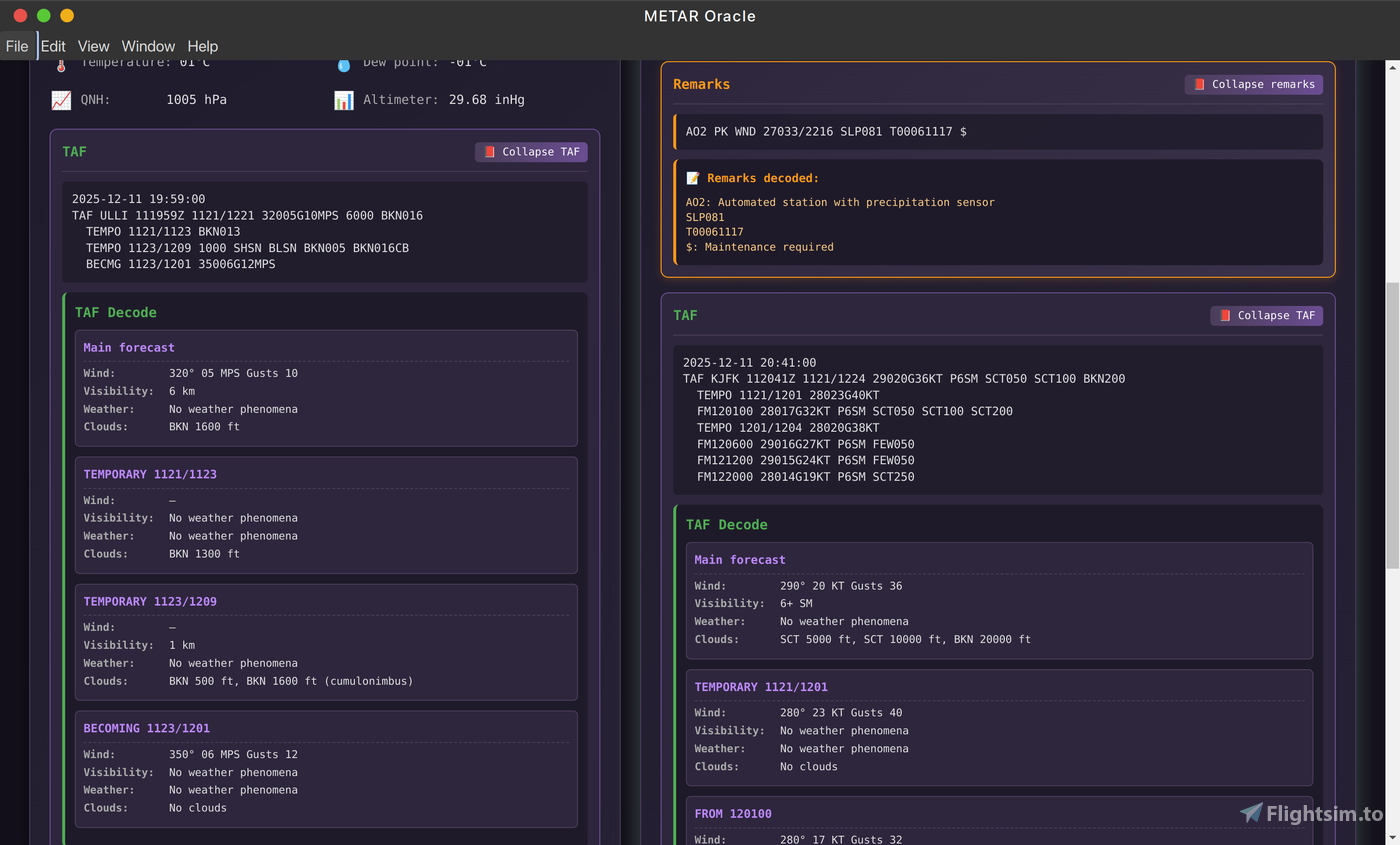Click the memo icon beside Remarks decoded
1400x845 pixels.
pyautogui.click(x=692, y=178)
